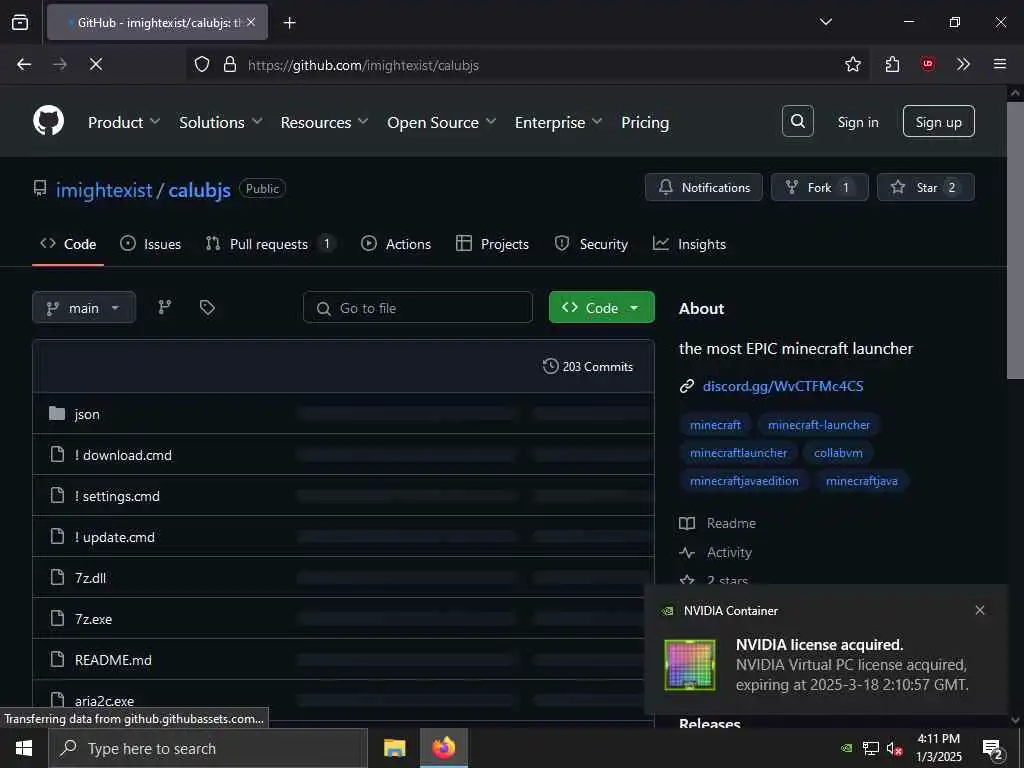1024x768 pixels.
Task: Open the Windows notification center
Action: coord(993,748)
